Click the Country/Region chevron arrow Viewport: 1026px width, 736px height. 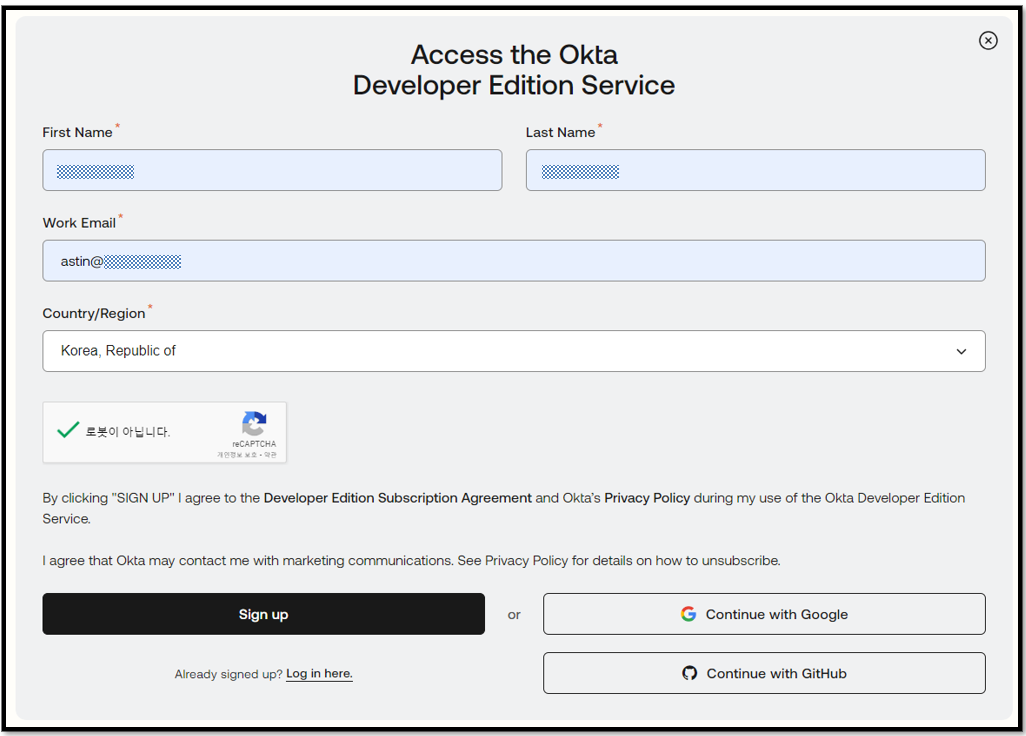pos(961,351)
